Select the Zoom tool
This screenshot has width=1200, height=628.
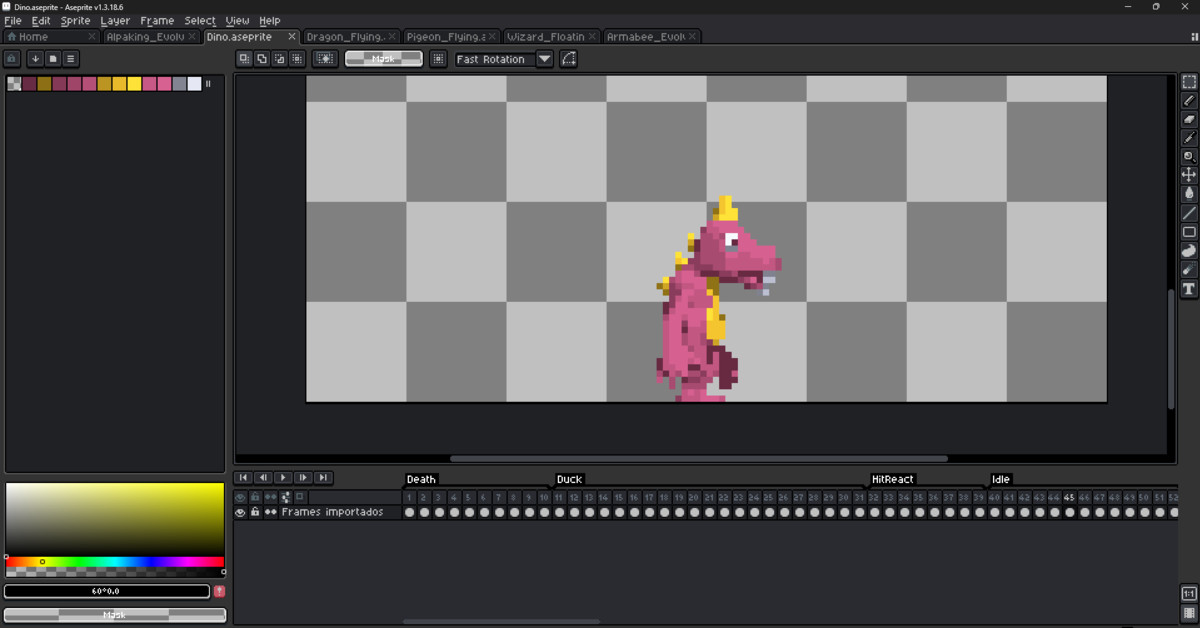coord(1189,157)
